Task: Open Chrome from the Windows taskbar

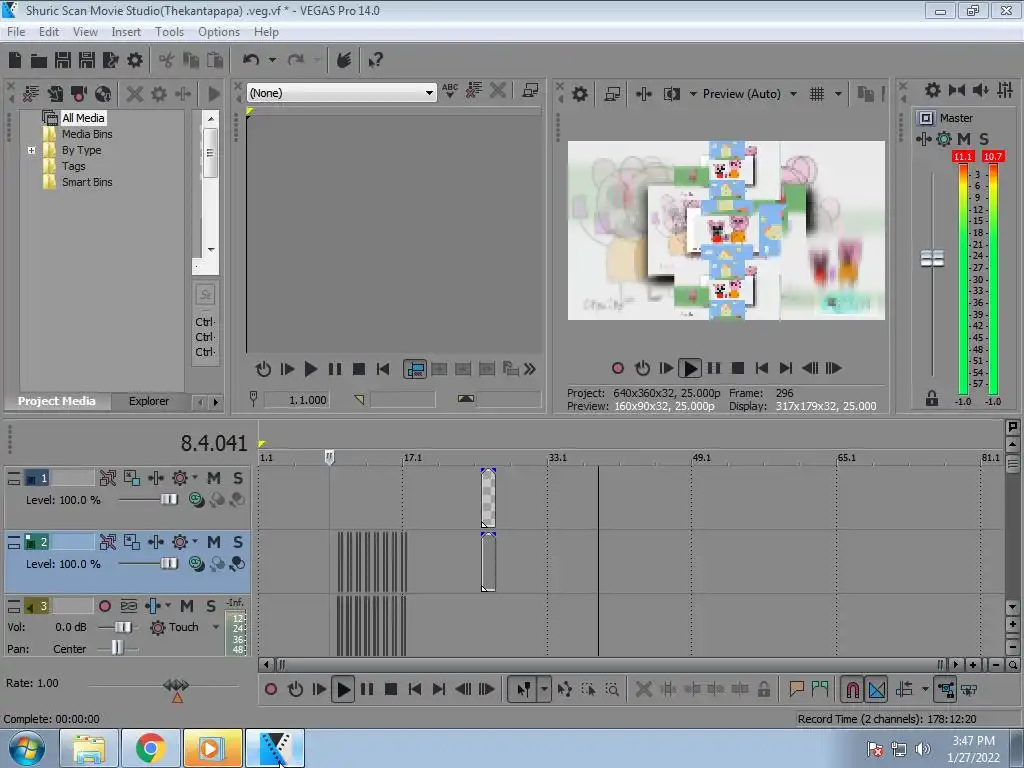Action: 150,748
